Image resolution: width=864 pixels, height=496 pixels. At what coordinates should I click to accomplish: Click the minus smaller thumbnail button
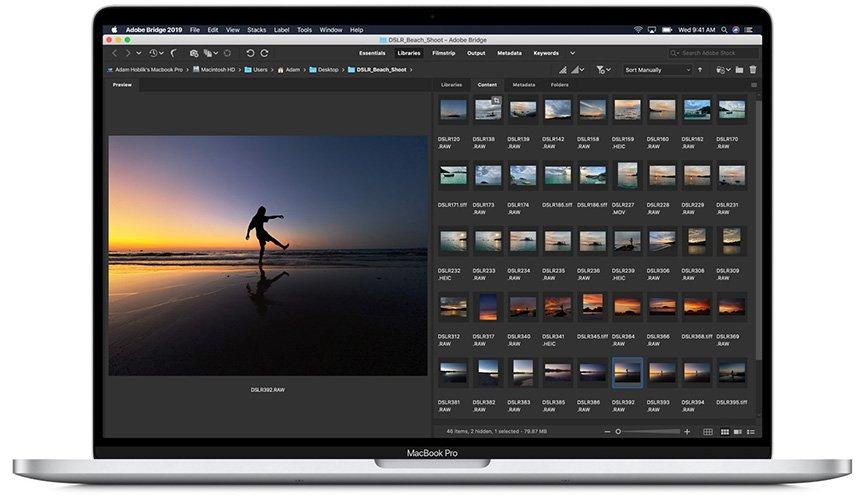(607, 432)
